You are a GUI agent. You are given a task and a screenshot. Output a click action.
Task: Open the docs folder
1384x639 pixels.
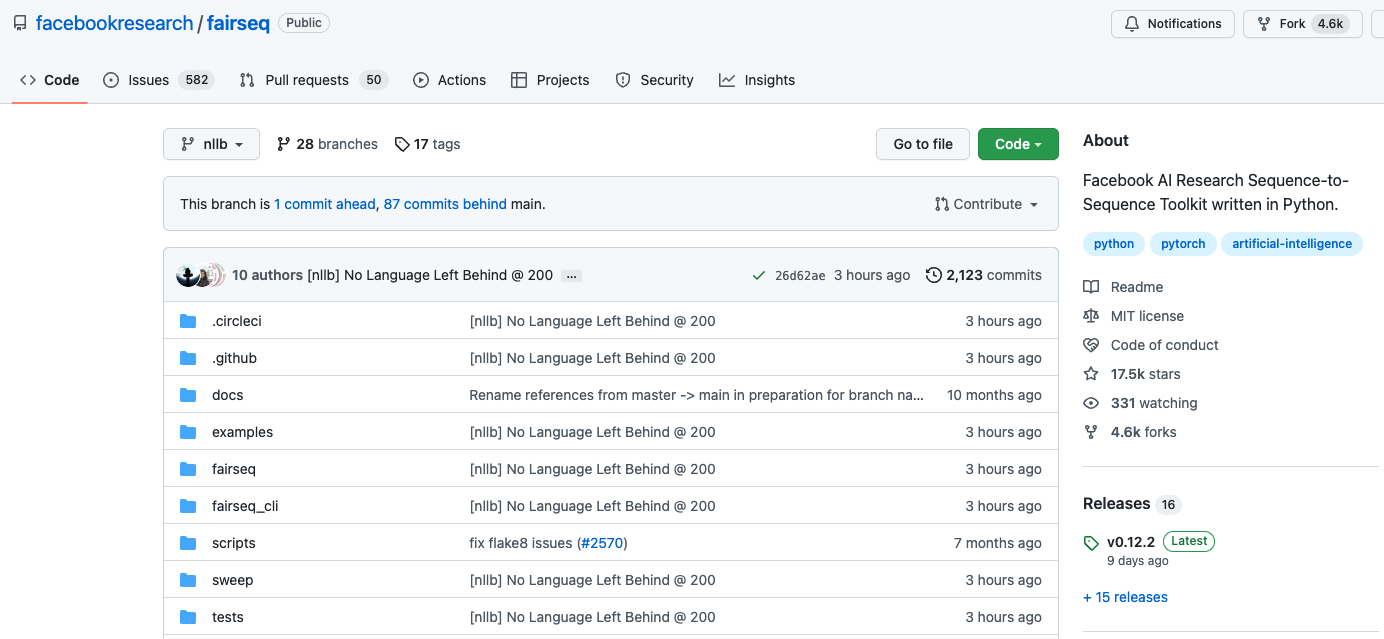point(228,395)
